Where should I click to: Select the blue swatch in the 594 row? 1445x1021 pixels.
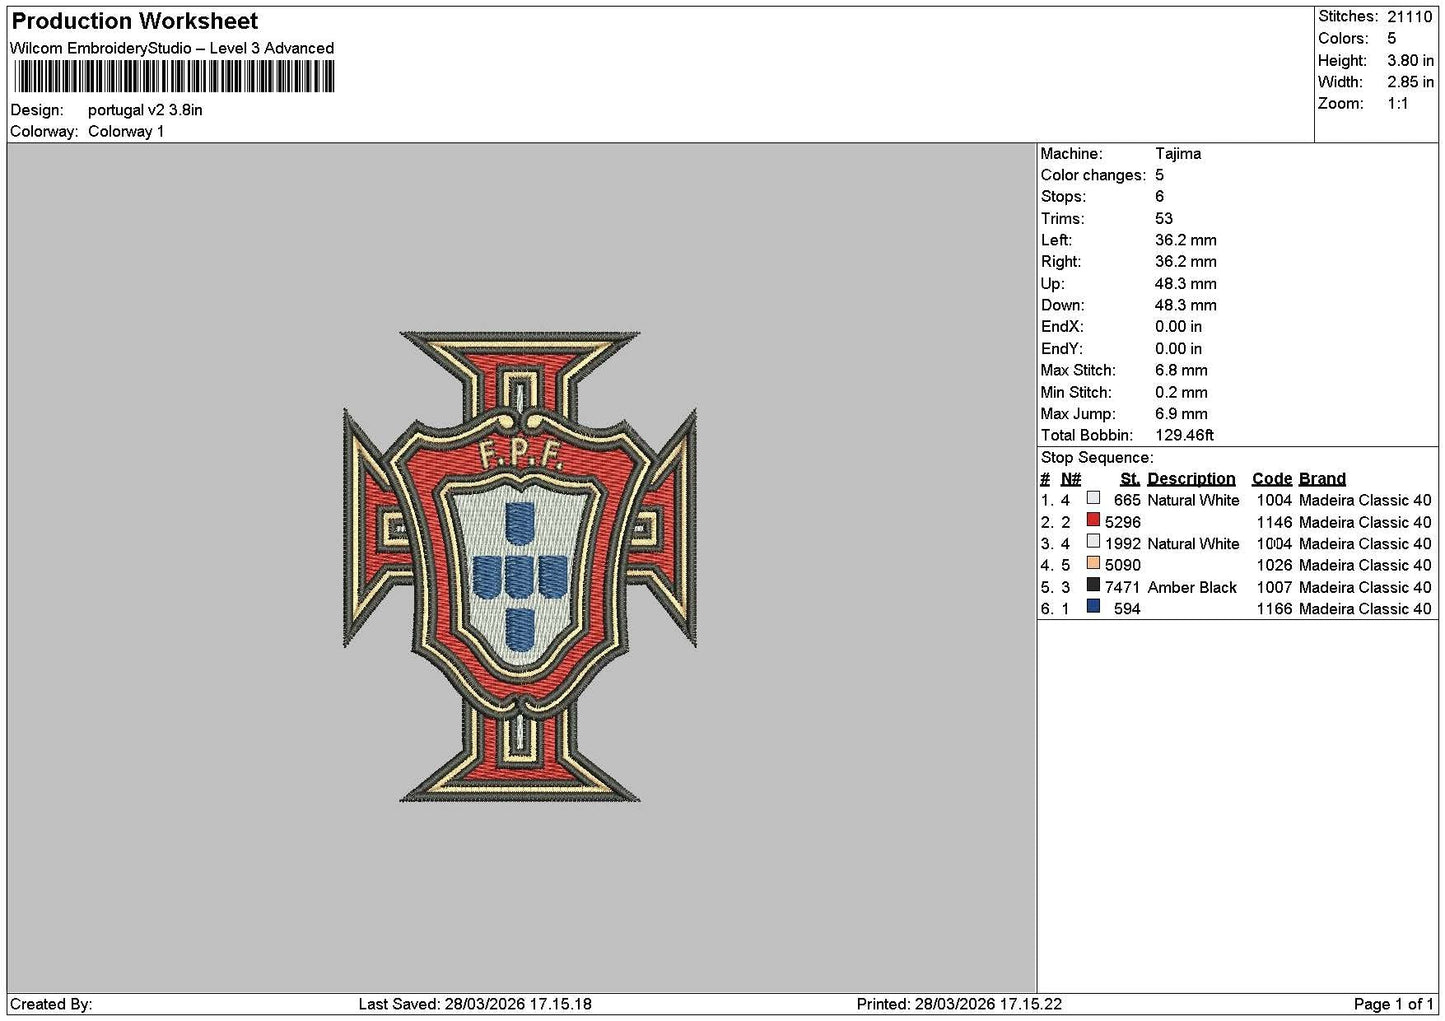click(x=1093, y=607)
